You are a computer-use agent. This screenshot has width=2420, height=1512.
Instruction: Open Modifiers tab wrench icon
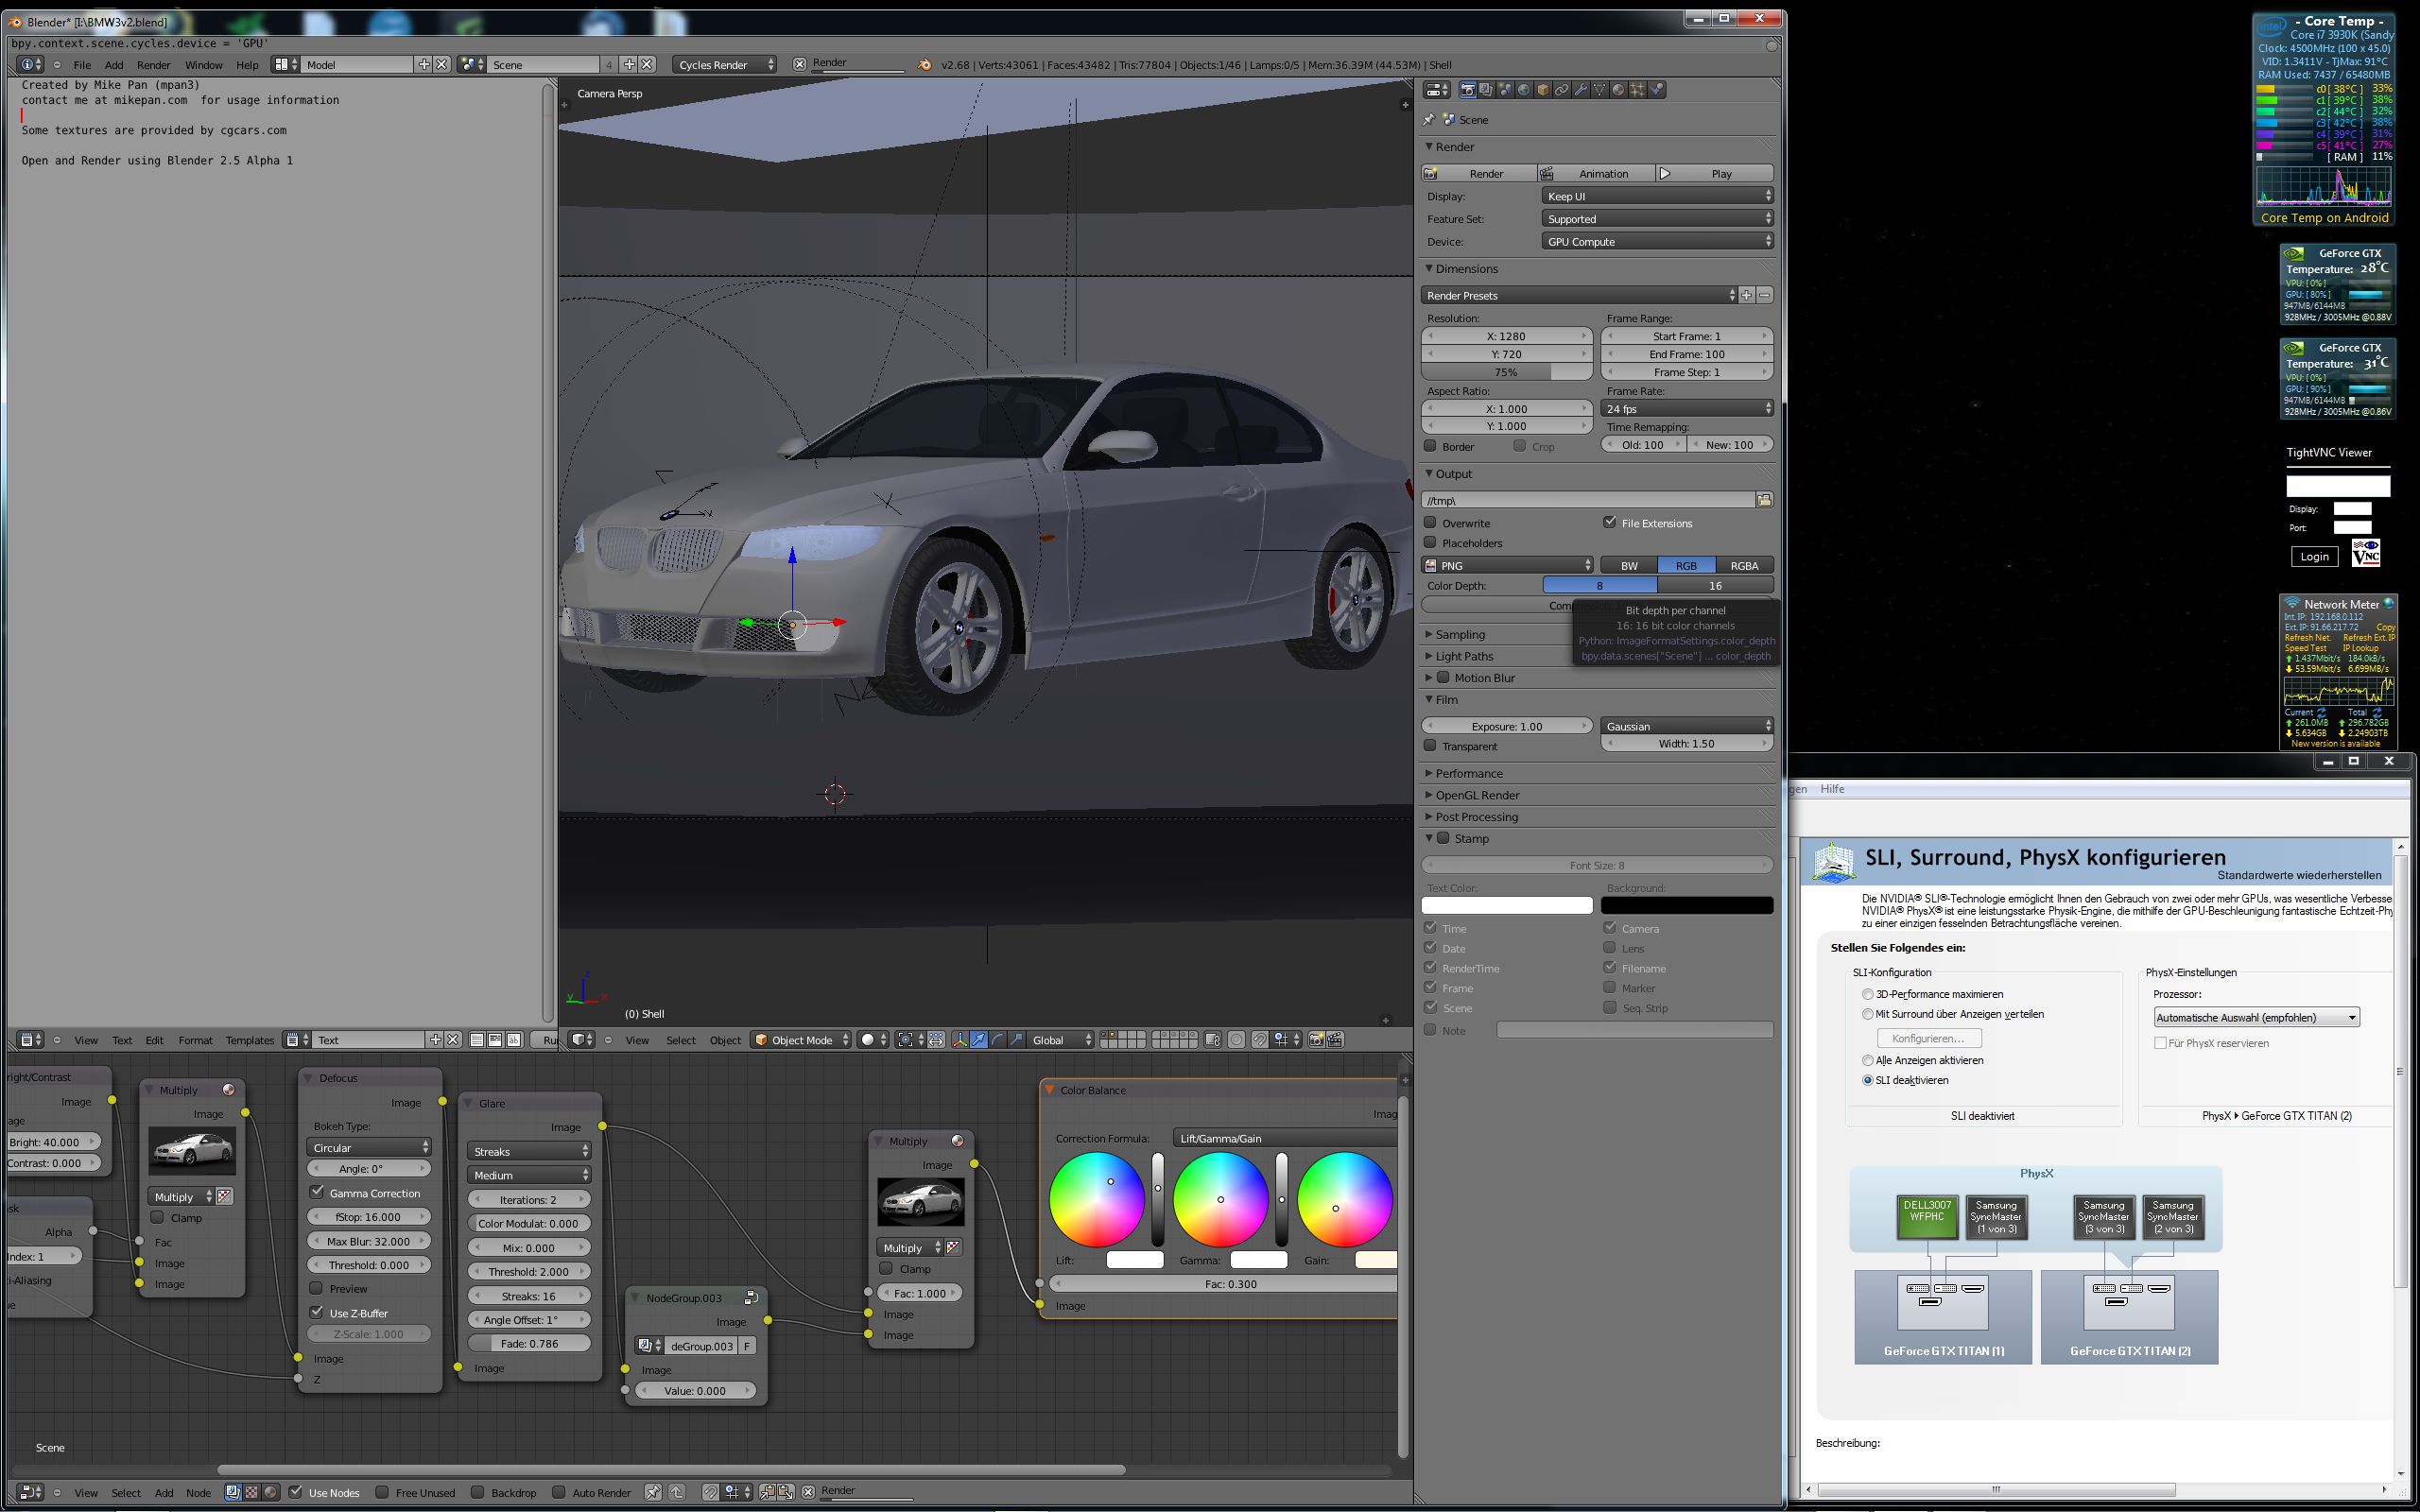1581,90
